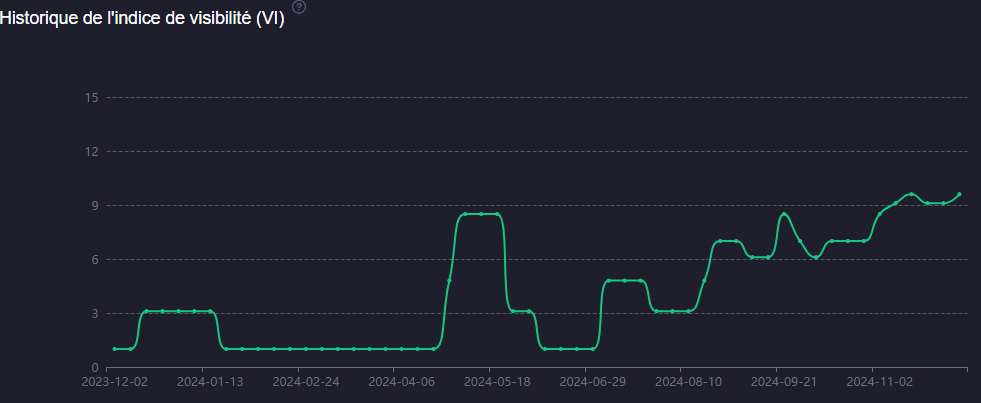Click the 'Historique de l'indice de visibilité' title

143,20
